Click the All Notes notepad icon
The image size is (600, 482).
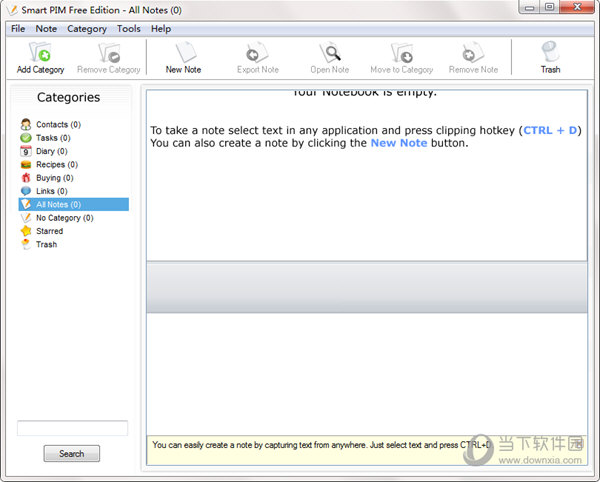pyautogui.click(x=26, y=204)
